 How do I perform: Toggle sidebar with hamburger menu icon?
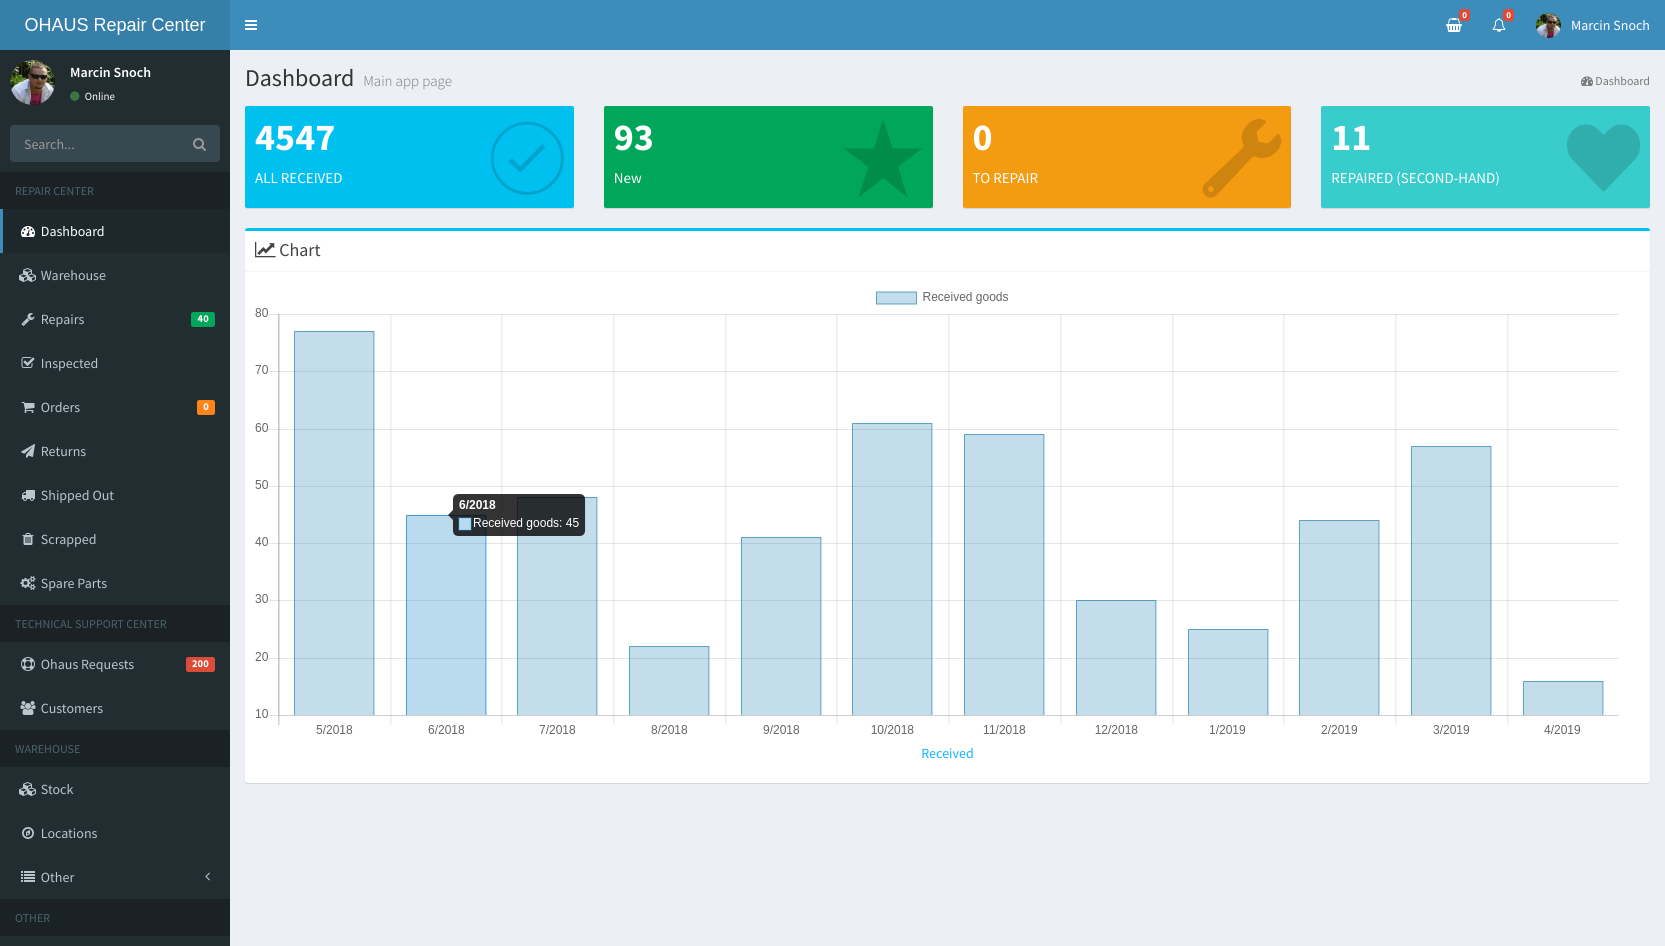251,25
